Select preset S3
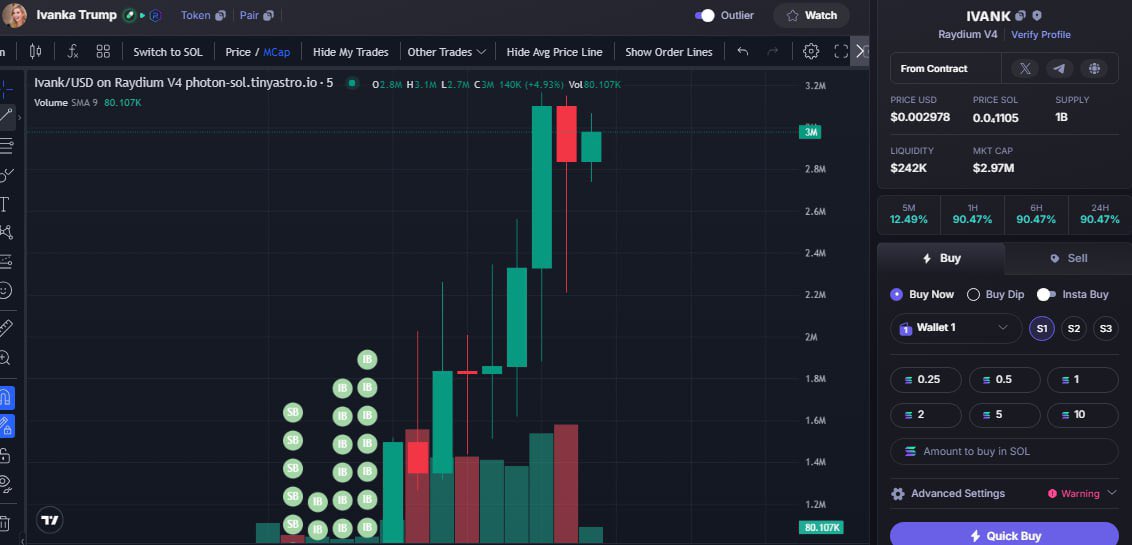Viewport: 1132px width, 545px height. click(x=1105, y=328)
